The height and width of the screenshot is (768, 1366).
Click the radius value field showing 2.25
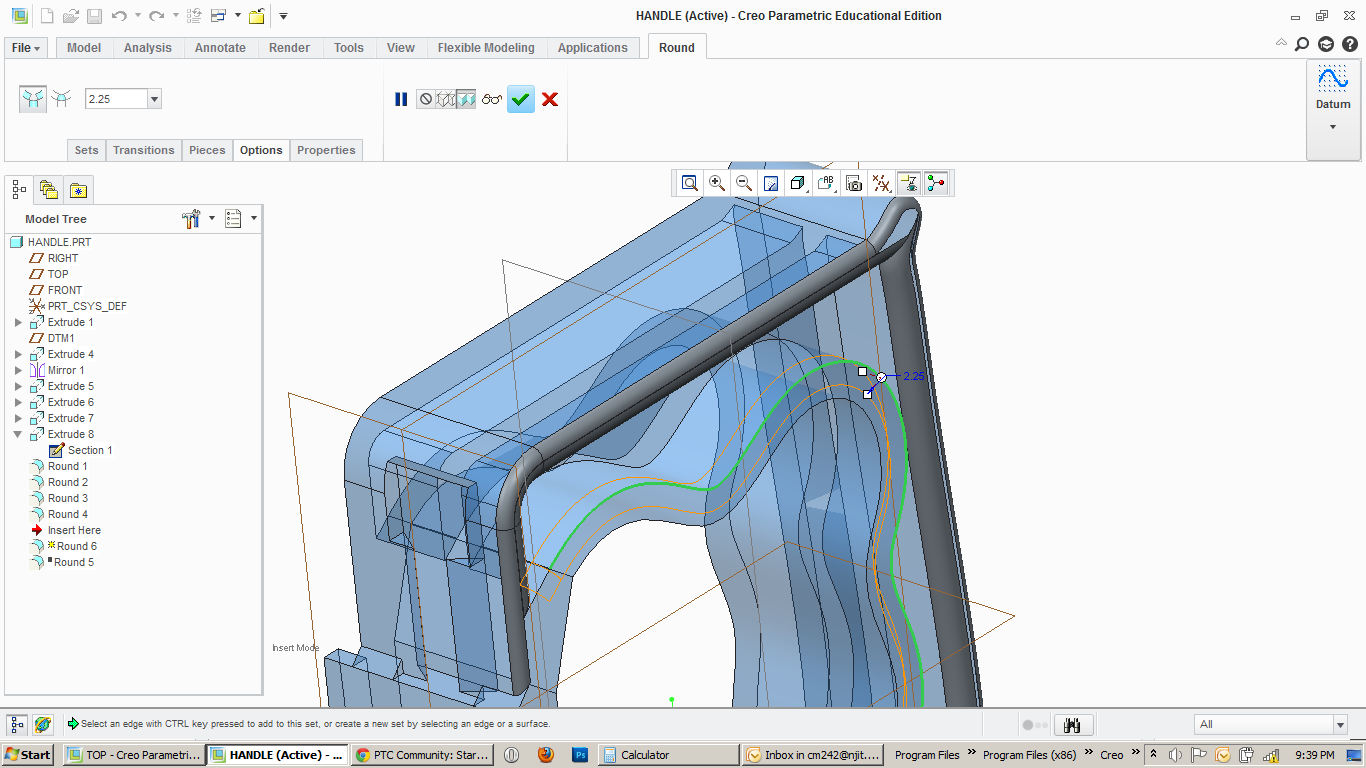pos(116,99)
